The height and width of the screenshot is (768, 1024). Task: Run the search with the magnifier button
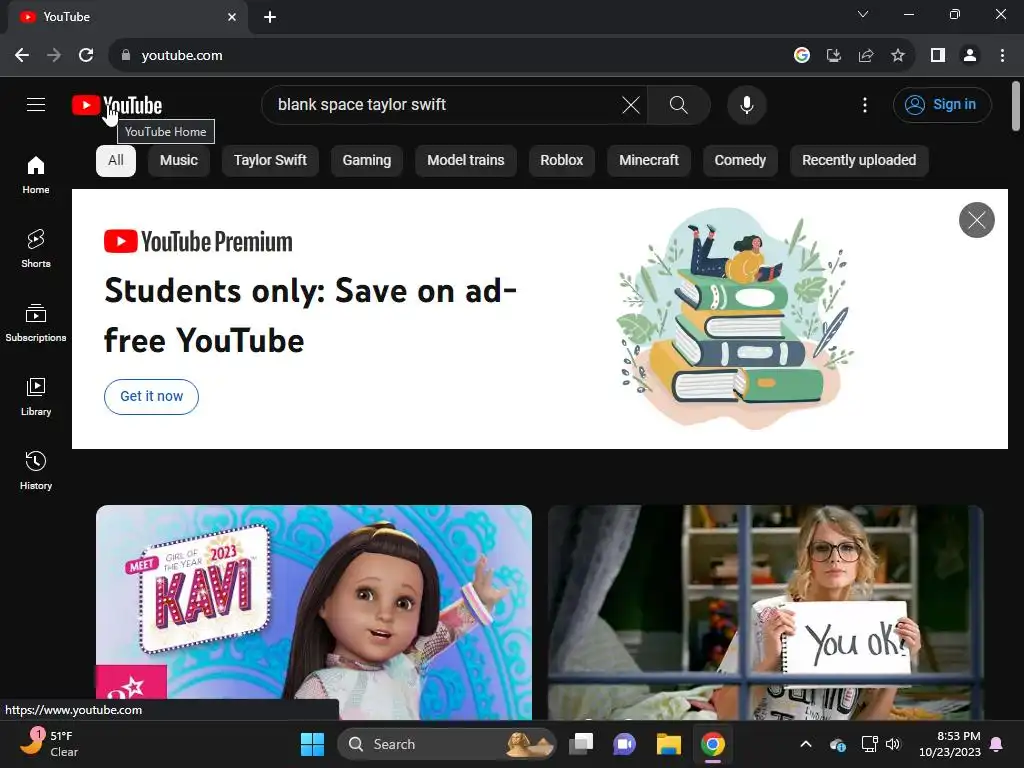pyautogui.click(x=679, y=104)
